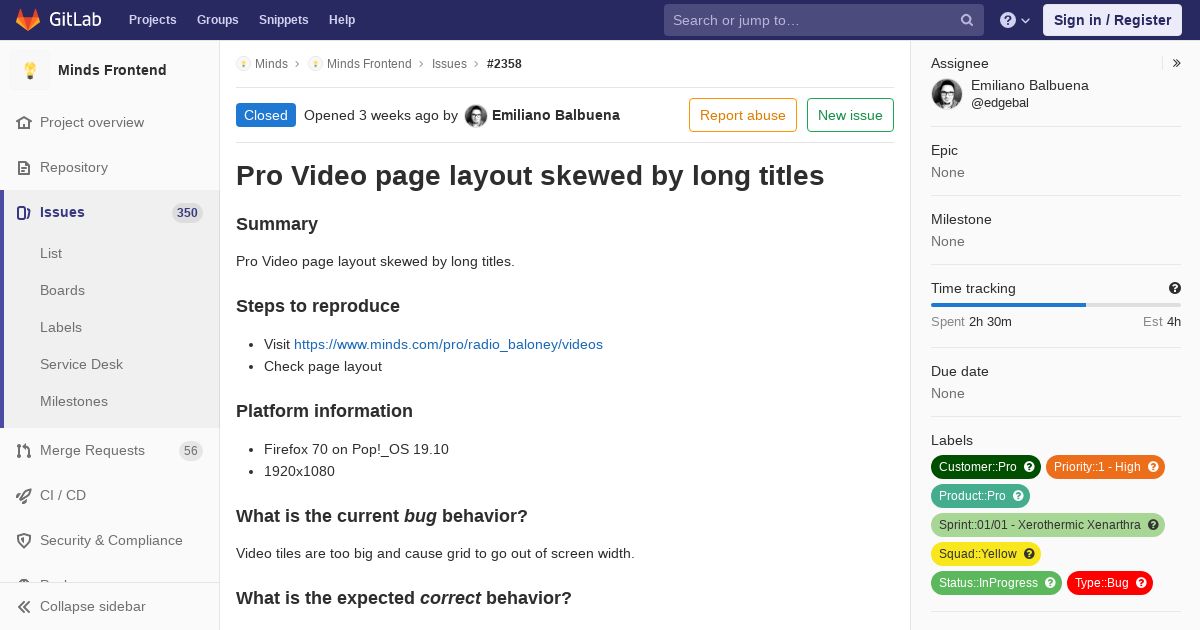Click Sign in / Register button
This screenshot has height=630, width=1200.
[x=1112, y=20]
